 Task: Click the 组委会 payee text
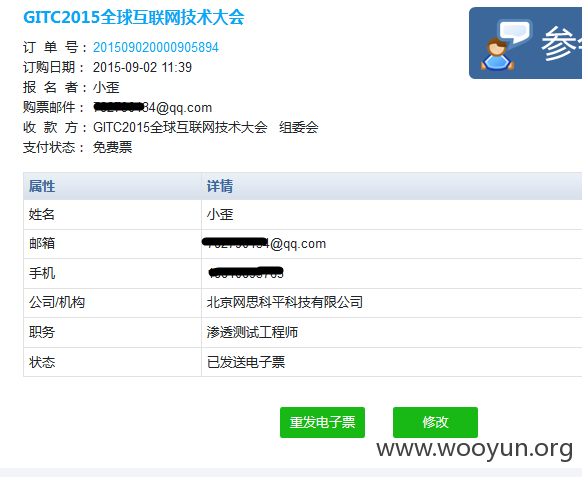[299, 128]
